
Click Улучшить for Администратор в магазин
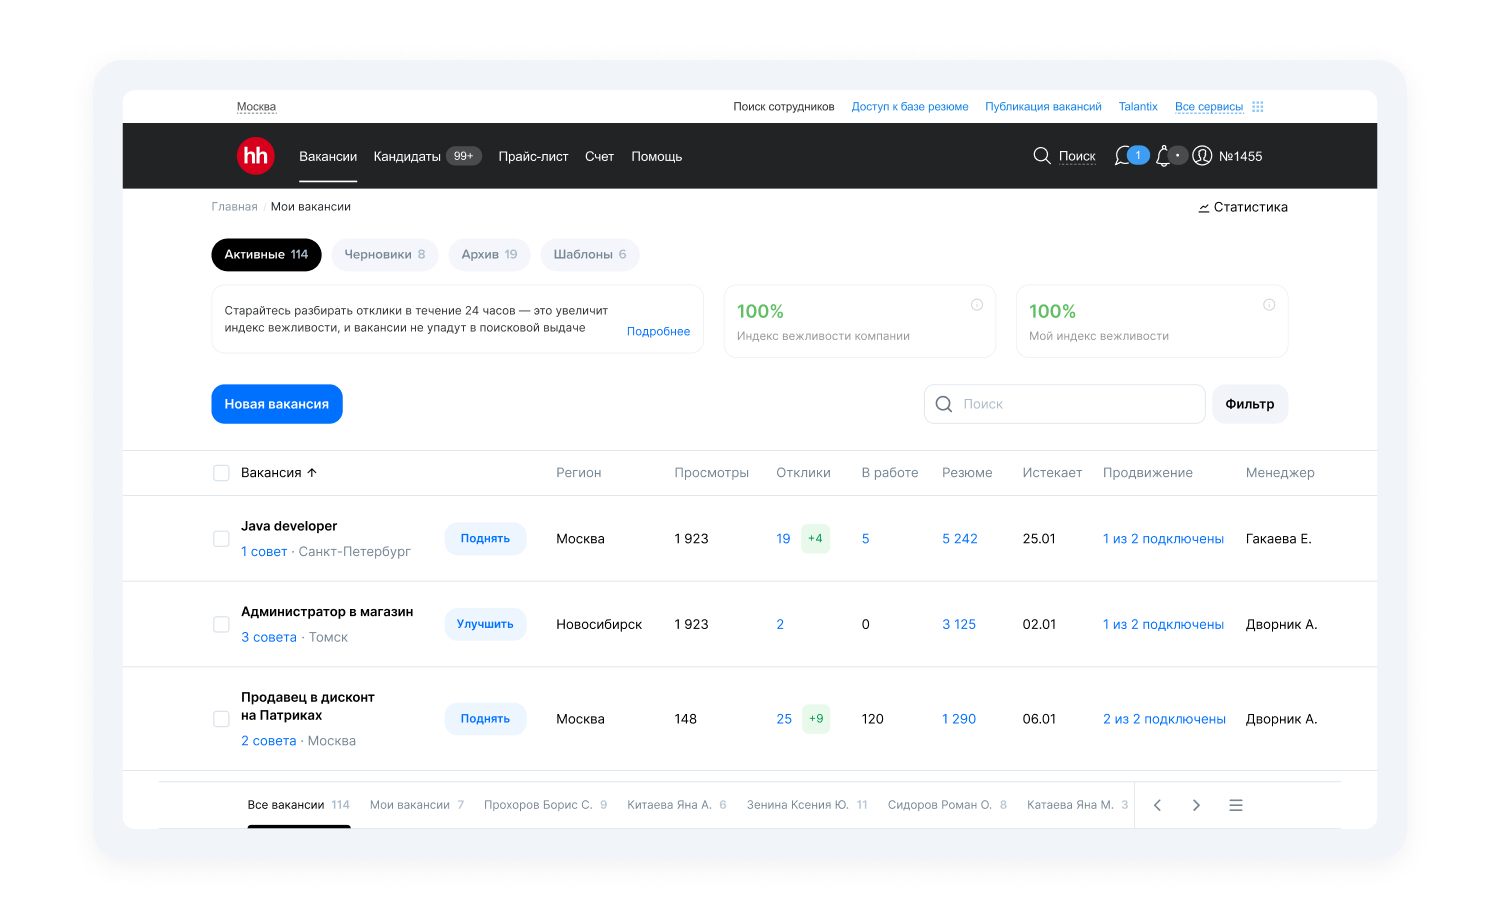pos(485,624)
